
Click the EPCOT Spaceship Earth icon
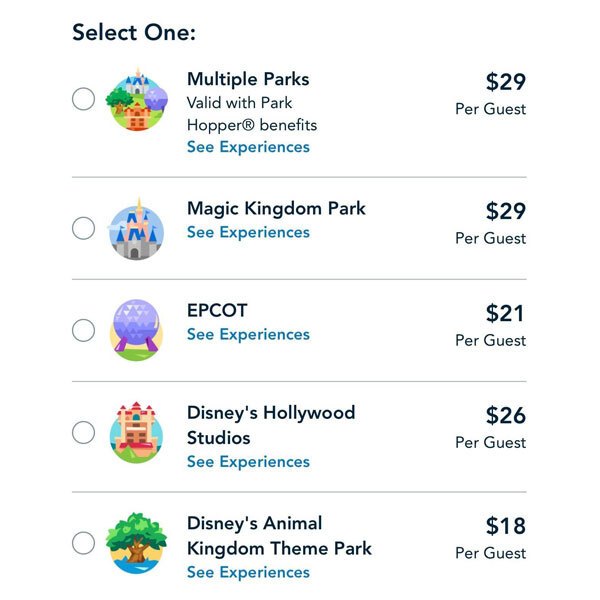click(x=135, y=330)
